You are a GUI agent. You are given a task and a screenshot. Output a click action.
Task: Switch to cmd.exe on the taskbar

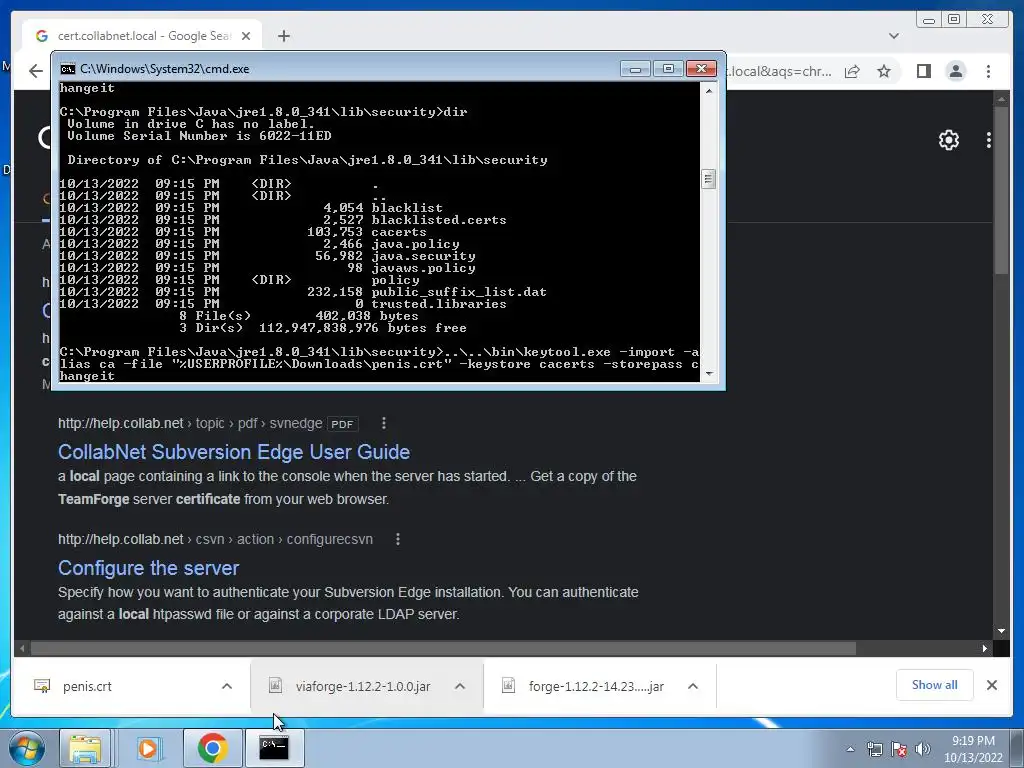(x=274, y=748)
